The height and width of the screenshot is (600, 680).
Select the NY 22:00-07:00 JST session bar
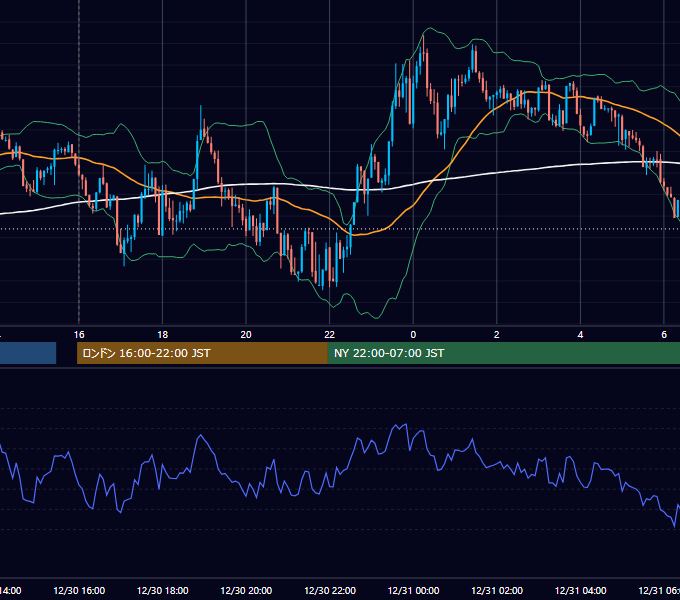pos(503,353)
